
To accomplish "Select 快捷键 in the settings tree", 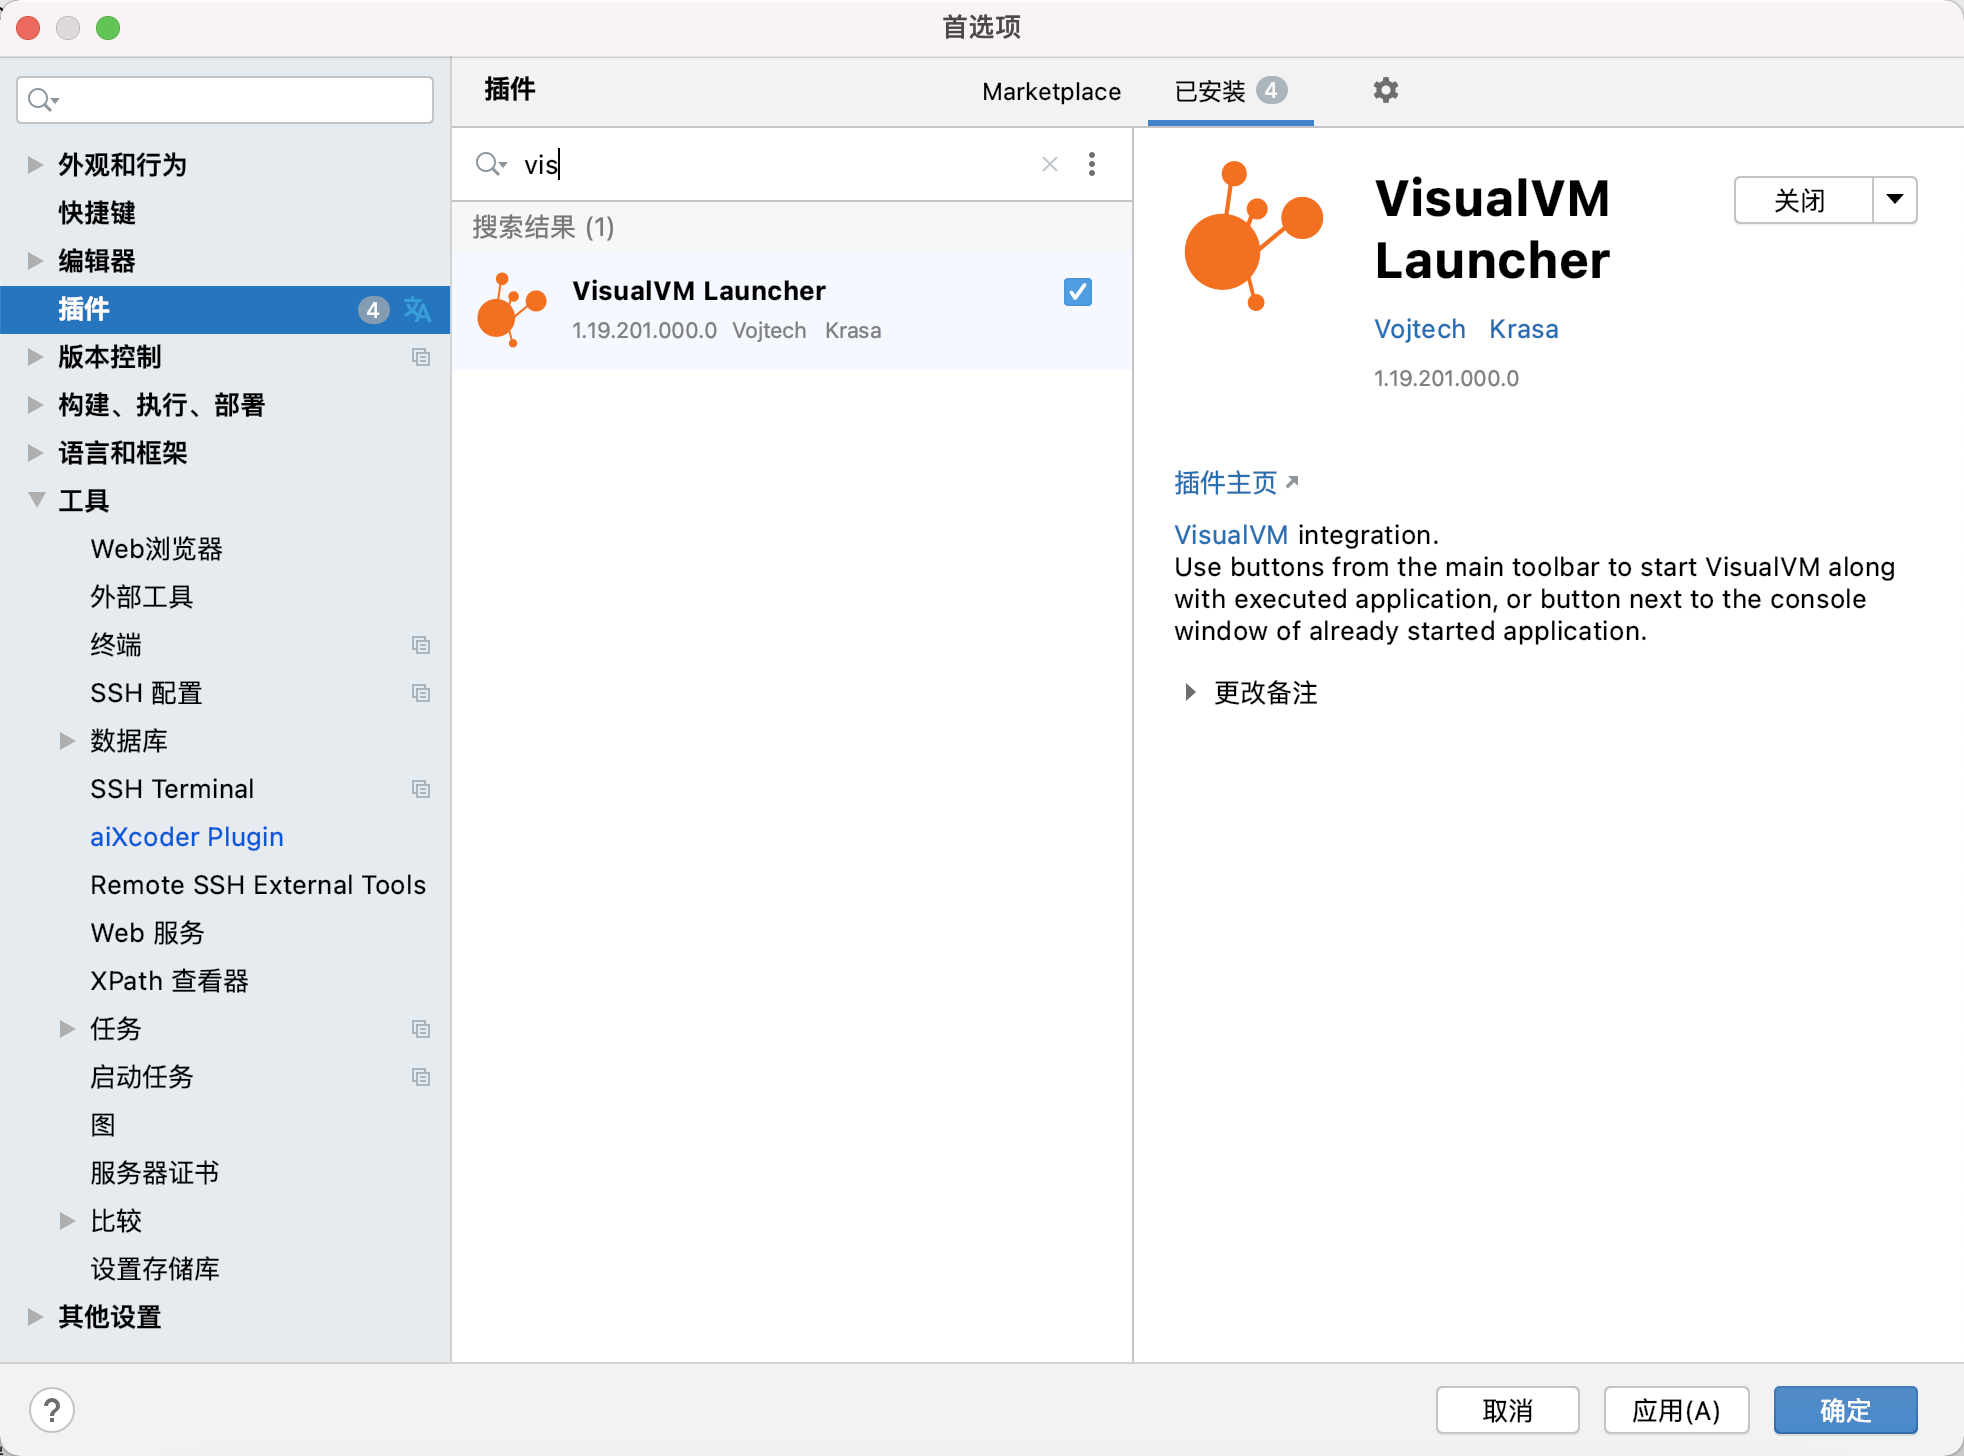I will pos(97,213).
